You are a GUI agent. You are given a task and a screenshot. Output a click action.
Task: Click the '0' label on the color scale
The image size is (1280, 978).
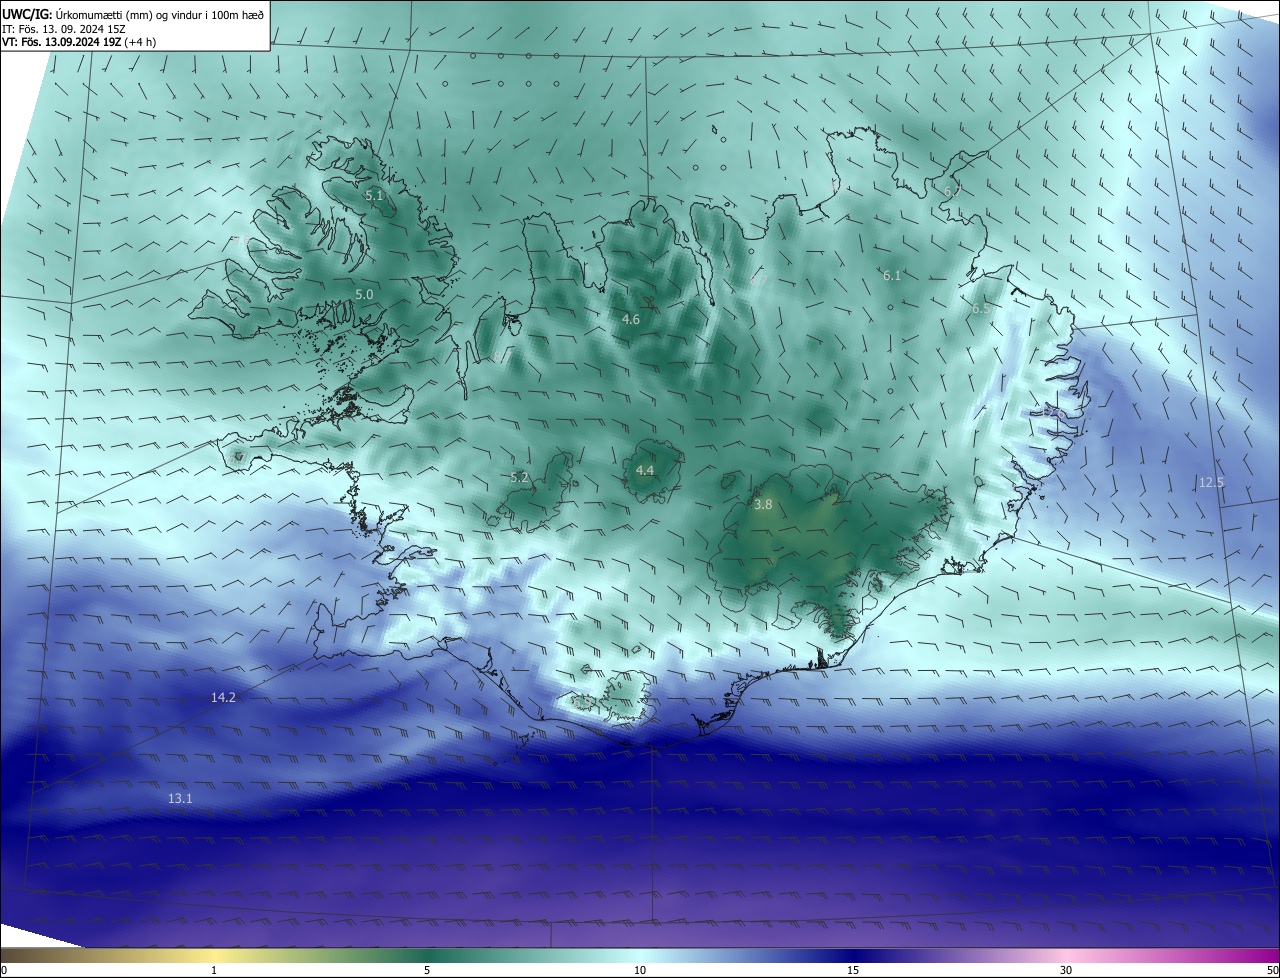pos(4,970)
